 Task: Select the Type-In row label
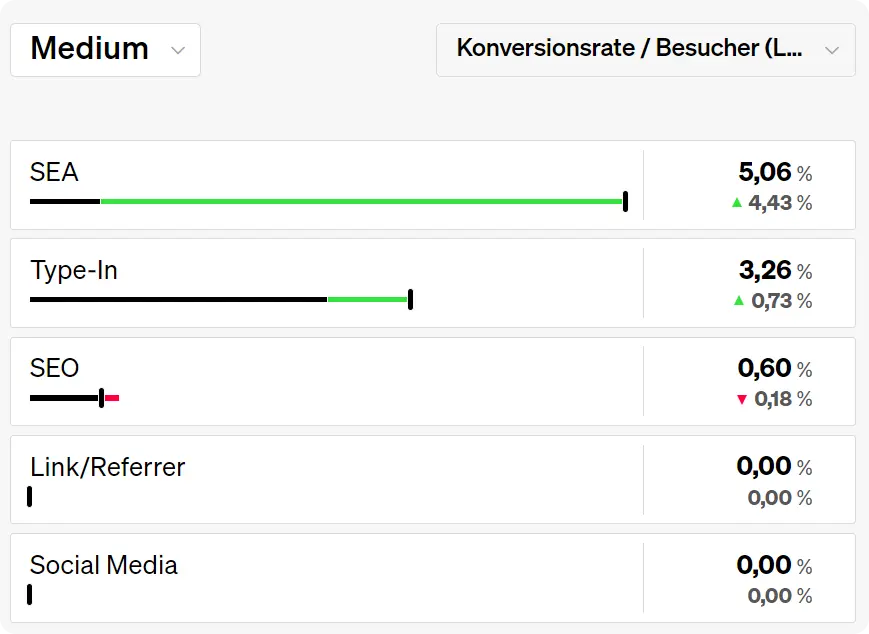pyautogui.click(x=74, y=270)
